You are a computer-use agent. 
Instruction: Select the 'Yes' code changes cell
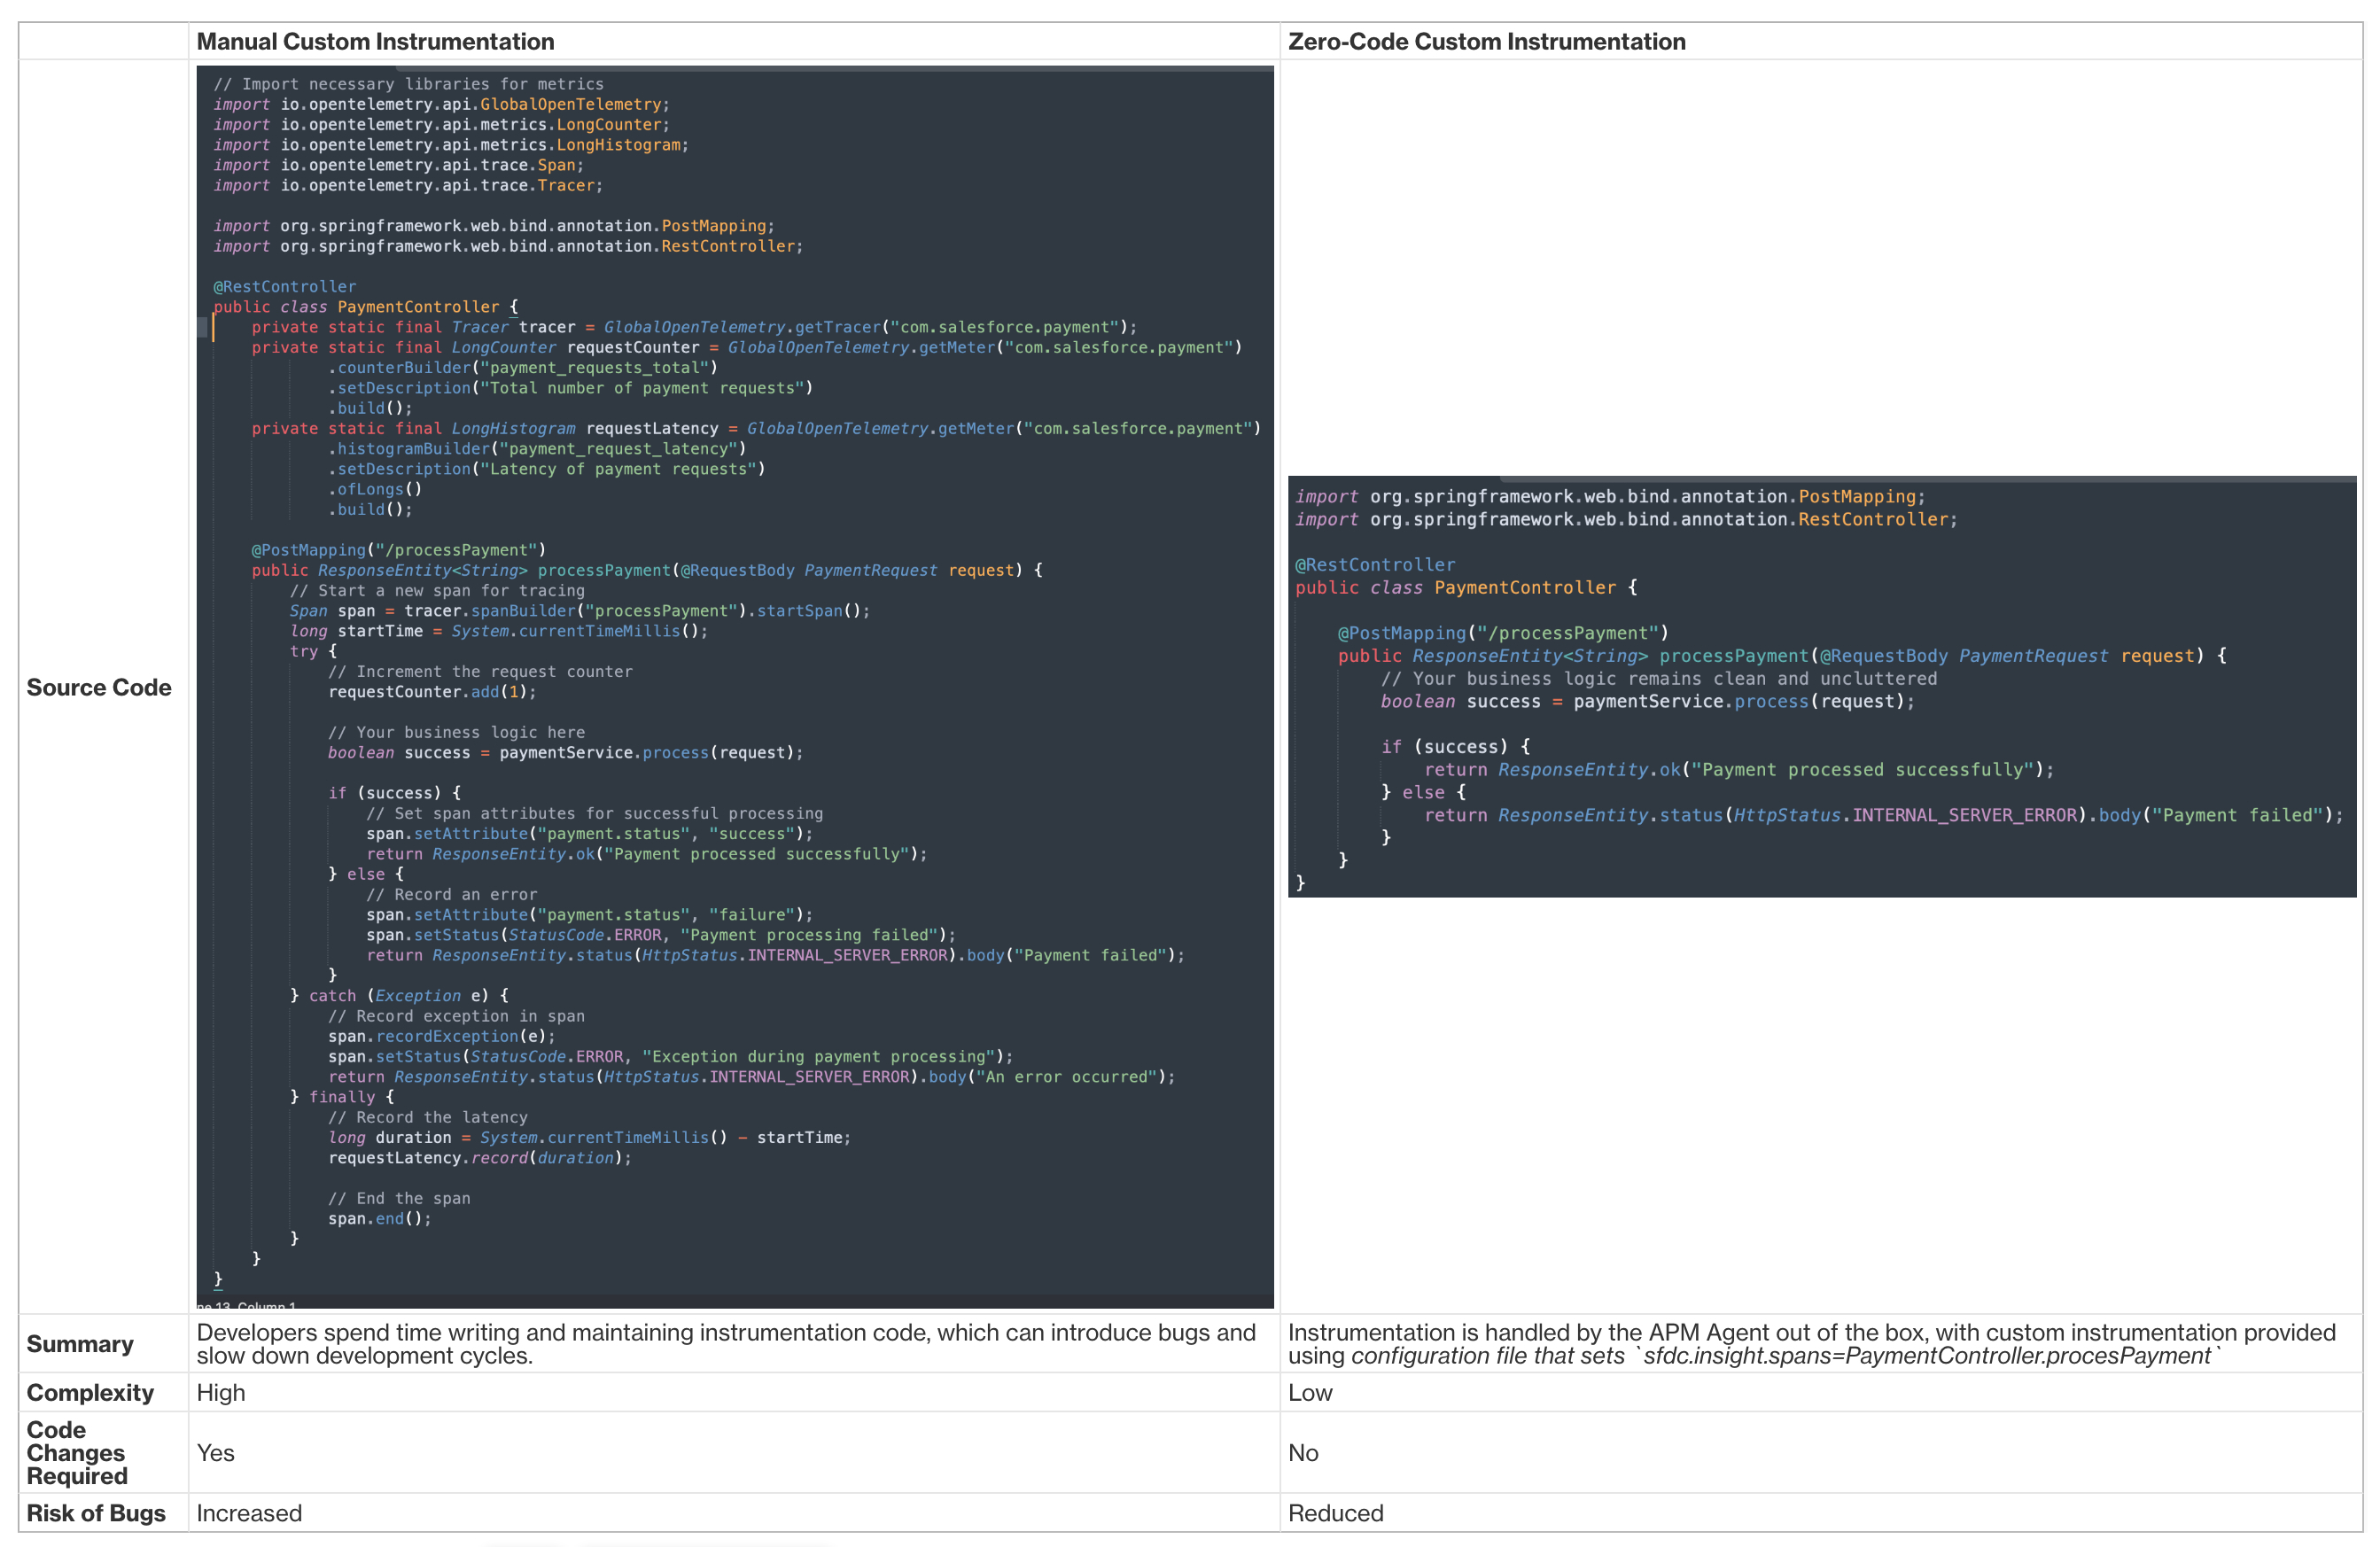point(215,1453)
